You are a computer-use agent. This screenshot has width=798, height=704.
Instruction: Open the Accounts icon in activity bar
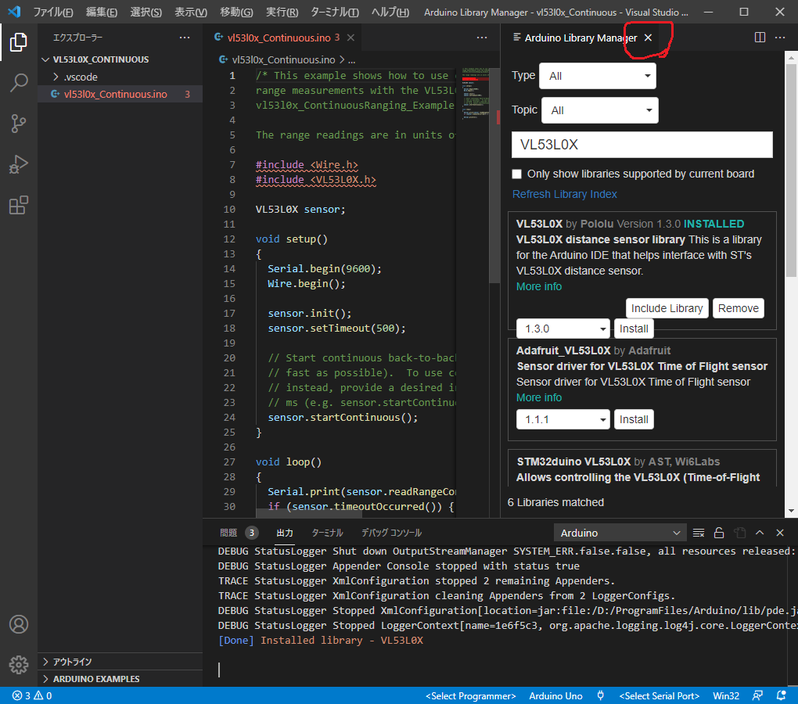click(x=18, y=624)
